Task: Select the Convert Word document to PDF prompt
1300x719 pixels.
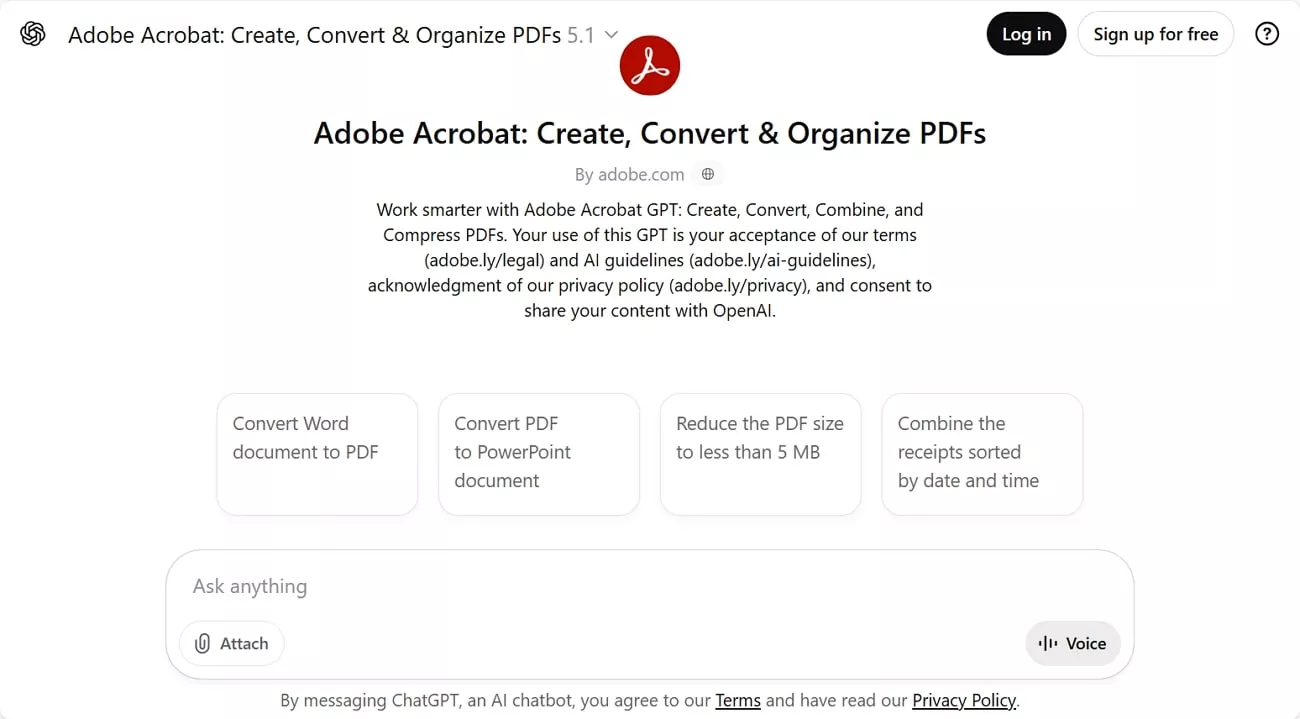Action: pyautogui.click(x=317, y=454)
